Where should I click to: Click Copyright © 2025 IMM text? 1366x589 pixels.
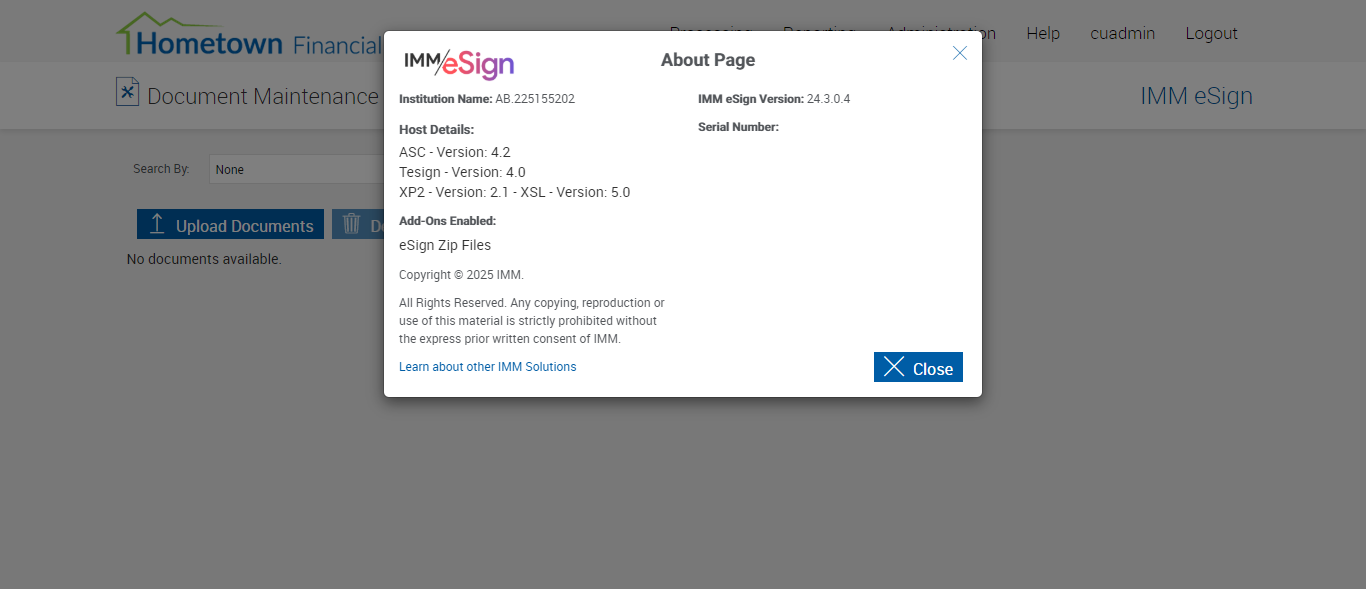click(x=461, y=275)
